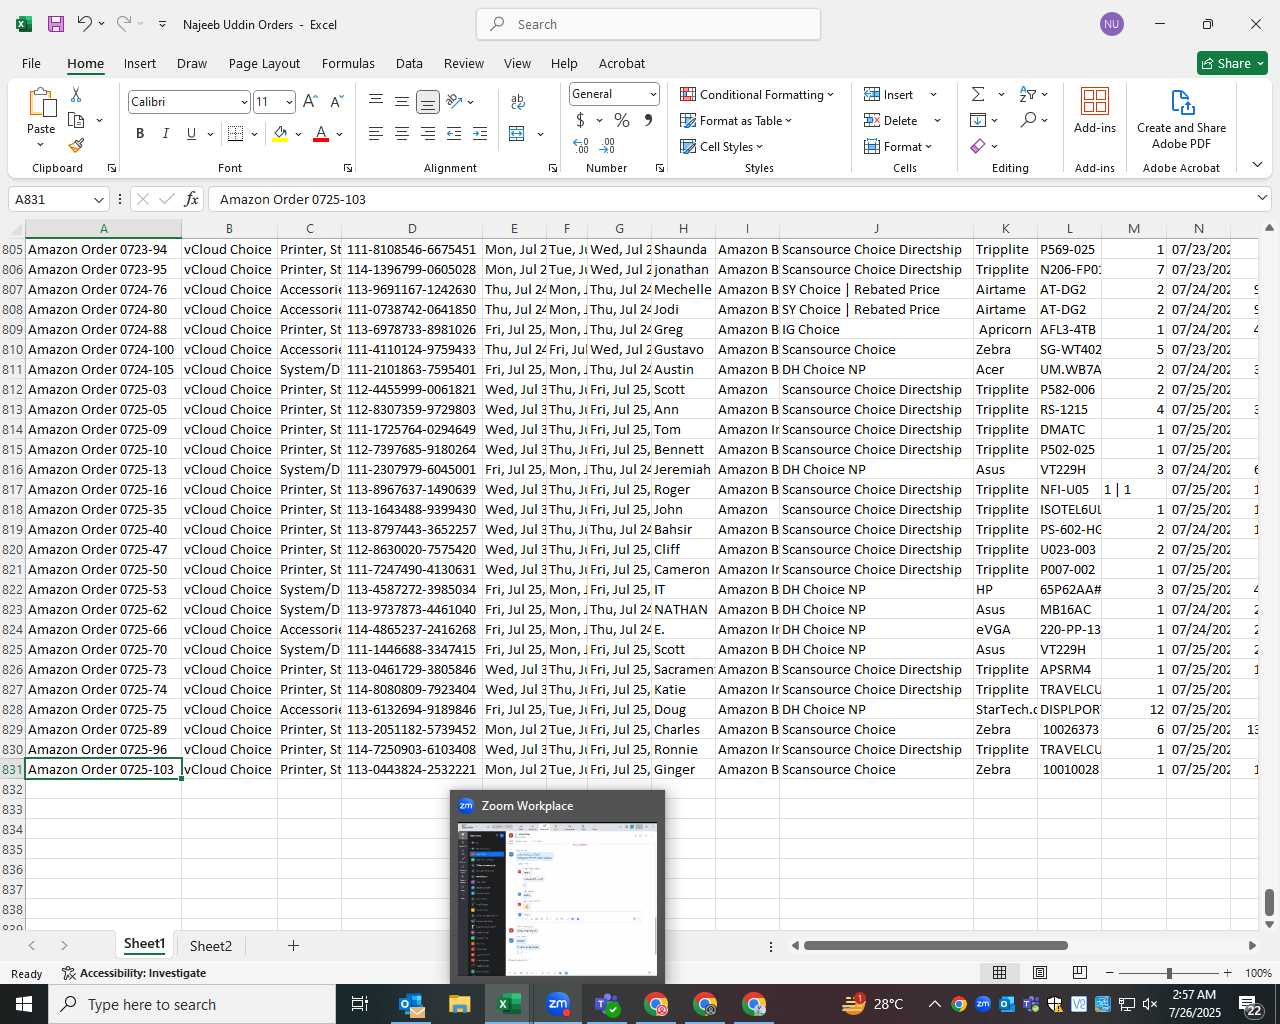This screenshot has height=1024, width=1280.
Task: Click the Cut scissors icon
Action: [x=76, y=94]
